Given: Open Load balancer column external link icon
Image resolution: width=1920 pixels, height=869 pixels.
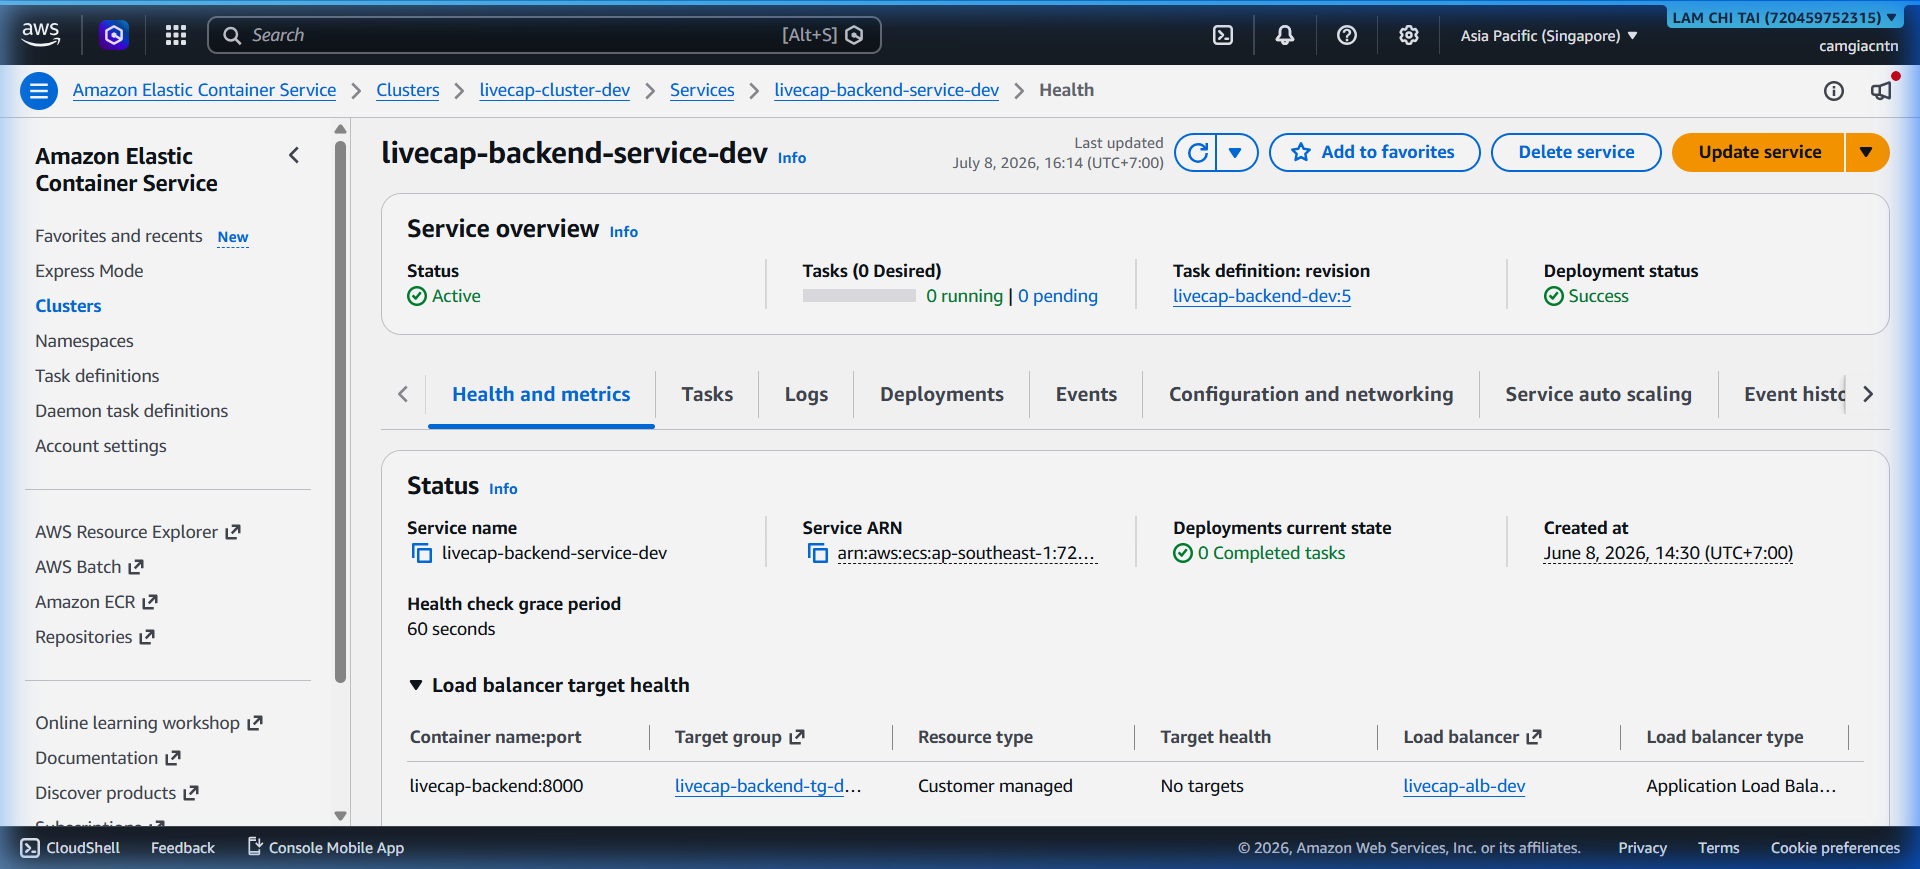Looking at the screenshot, I should click(1534, 737).
